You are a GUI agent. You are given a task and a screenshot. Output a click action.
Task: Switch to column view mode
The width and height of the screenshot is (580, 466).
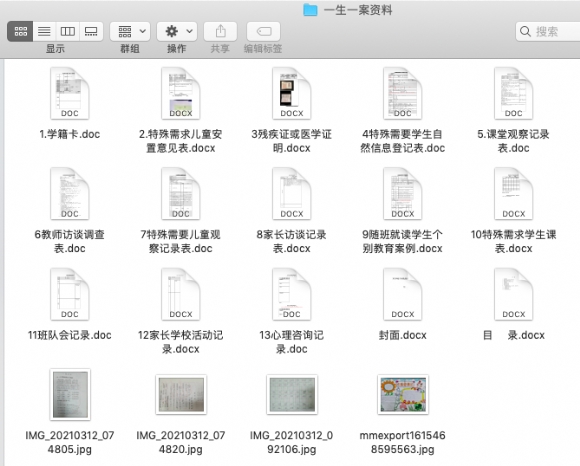[x=67, y=31]
